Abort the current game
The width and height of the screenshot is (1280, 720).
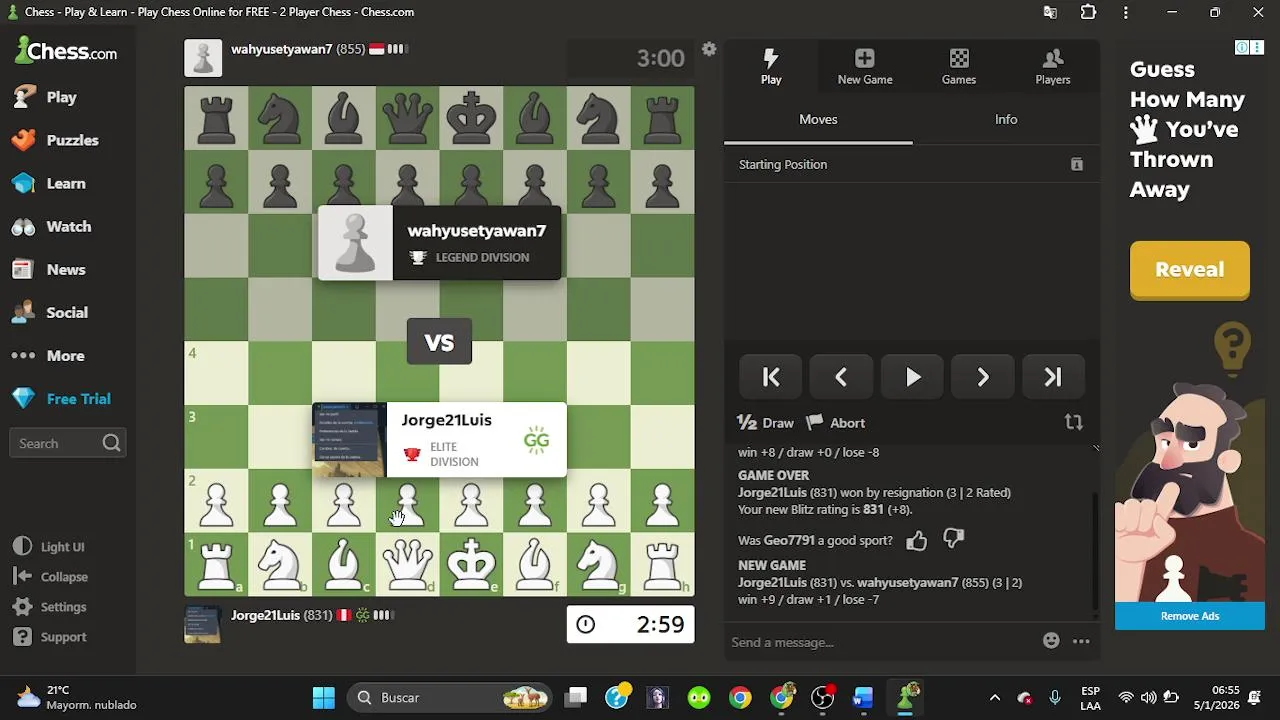(836, 423)
